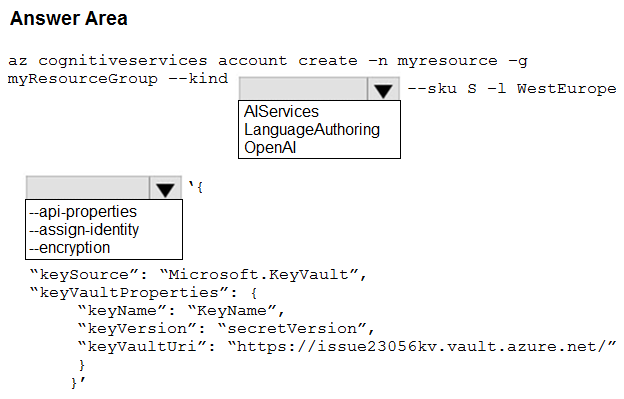
Task: Click the empty parameter combo box field
Action: [88, 188]
